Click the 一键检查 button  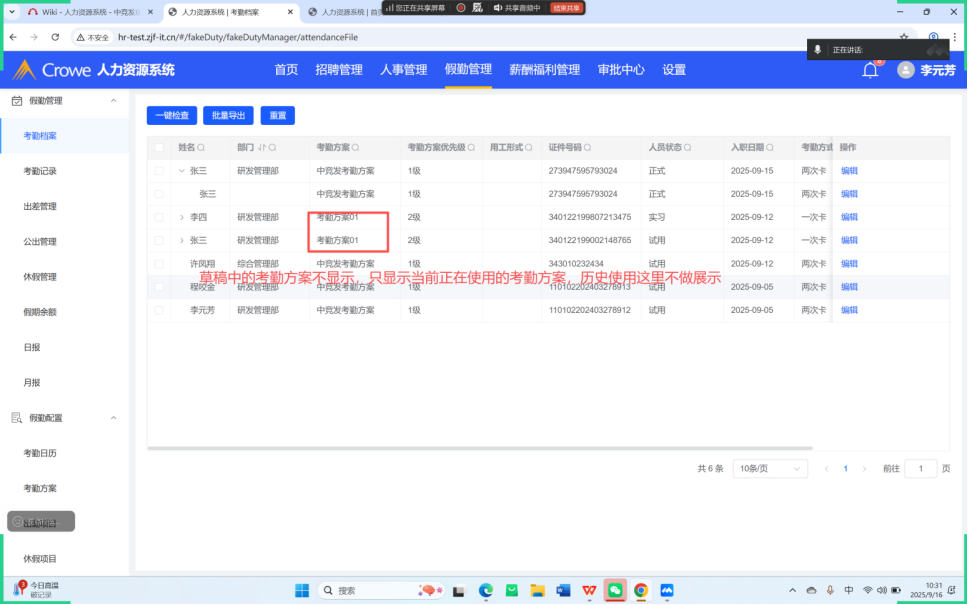click(x=172, y=116)
